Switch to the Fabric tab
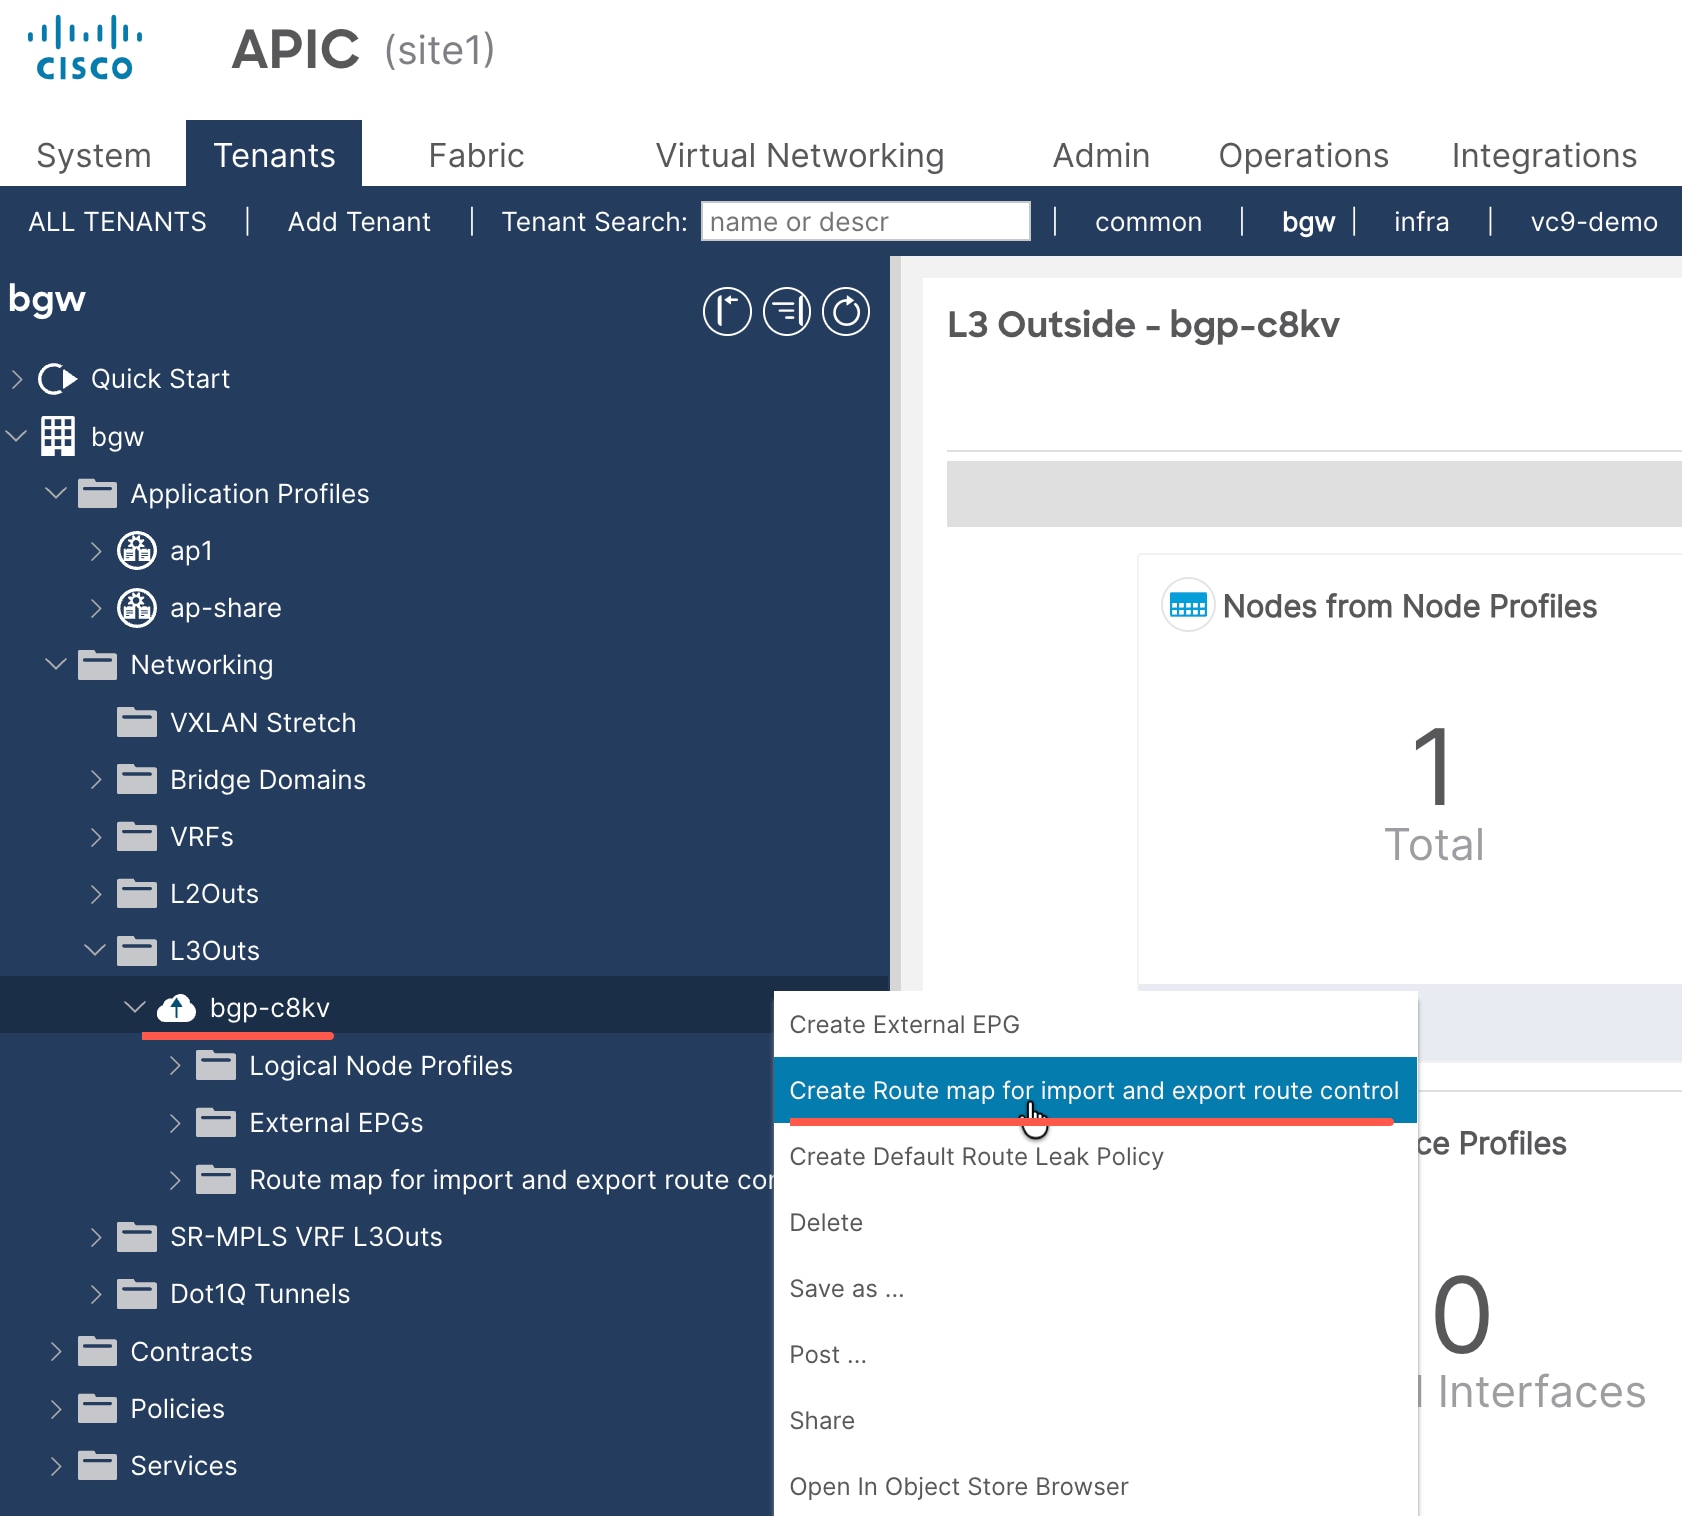The width and height of the screenshot is (1682, 1516). (476, 155)
